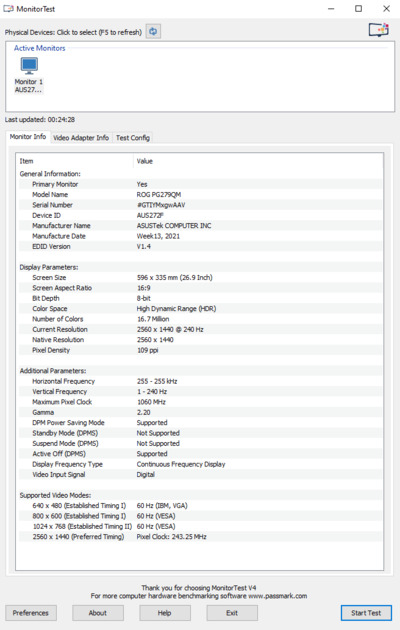Select 2560 x 1440 Preferred Timing row
Viewport: 400px width, 630px height.
pos(200,537)
